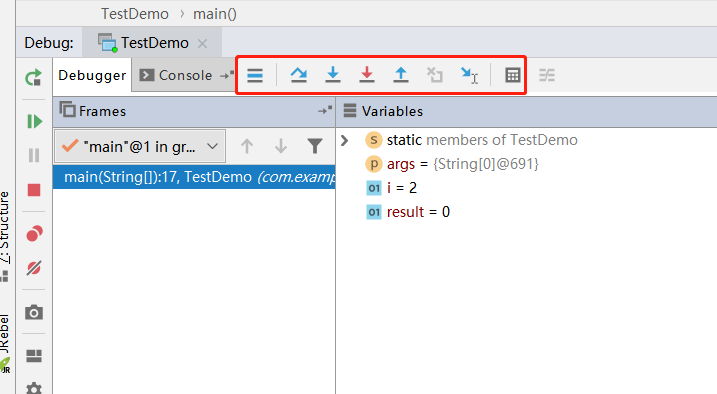Click the Force Step Into icon

[367, 75]
